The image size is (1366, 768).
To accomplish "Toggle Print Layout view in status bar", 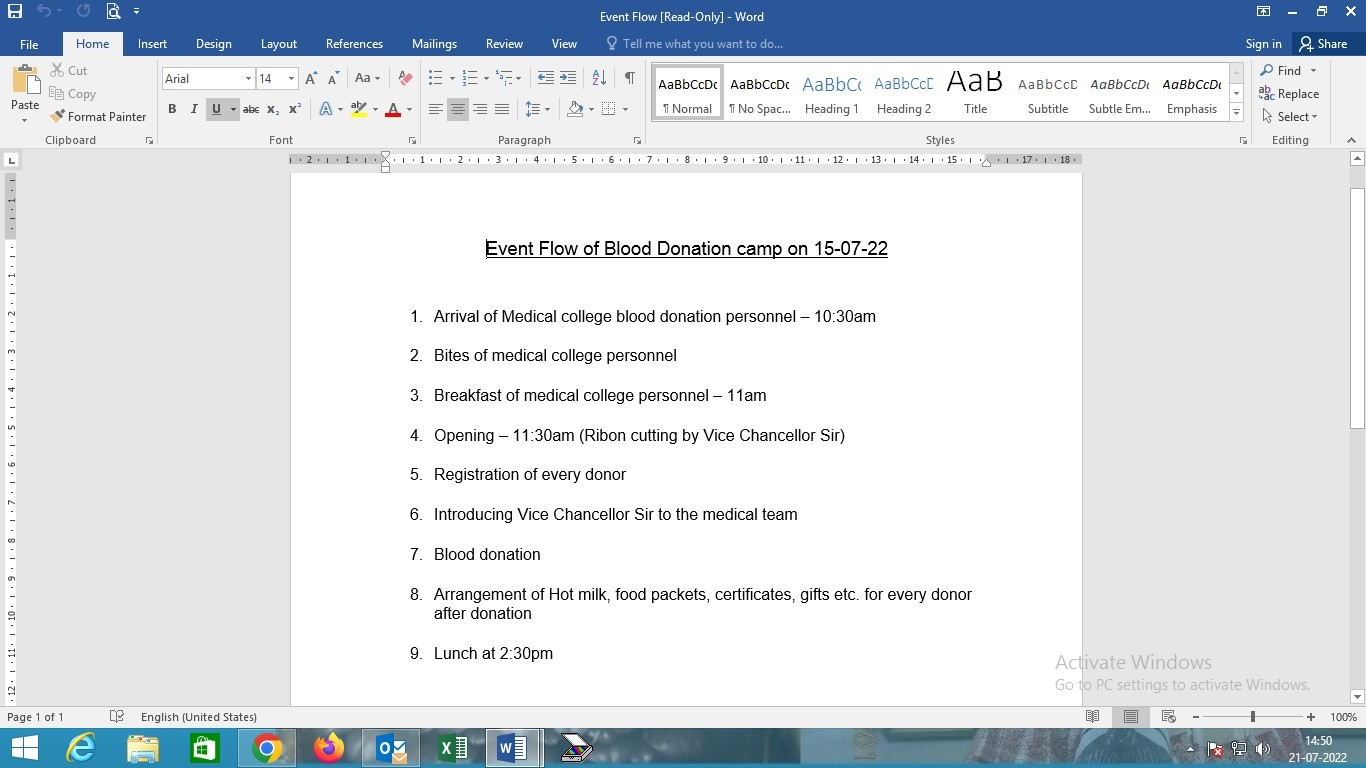I will point(1131,717).
